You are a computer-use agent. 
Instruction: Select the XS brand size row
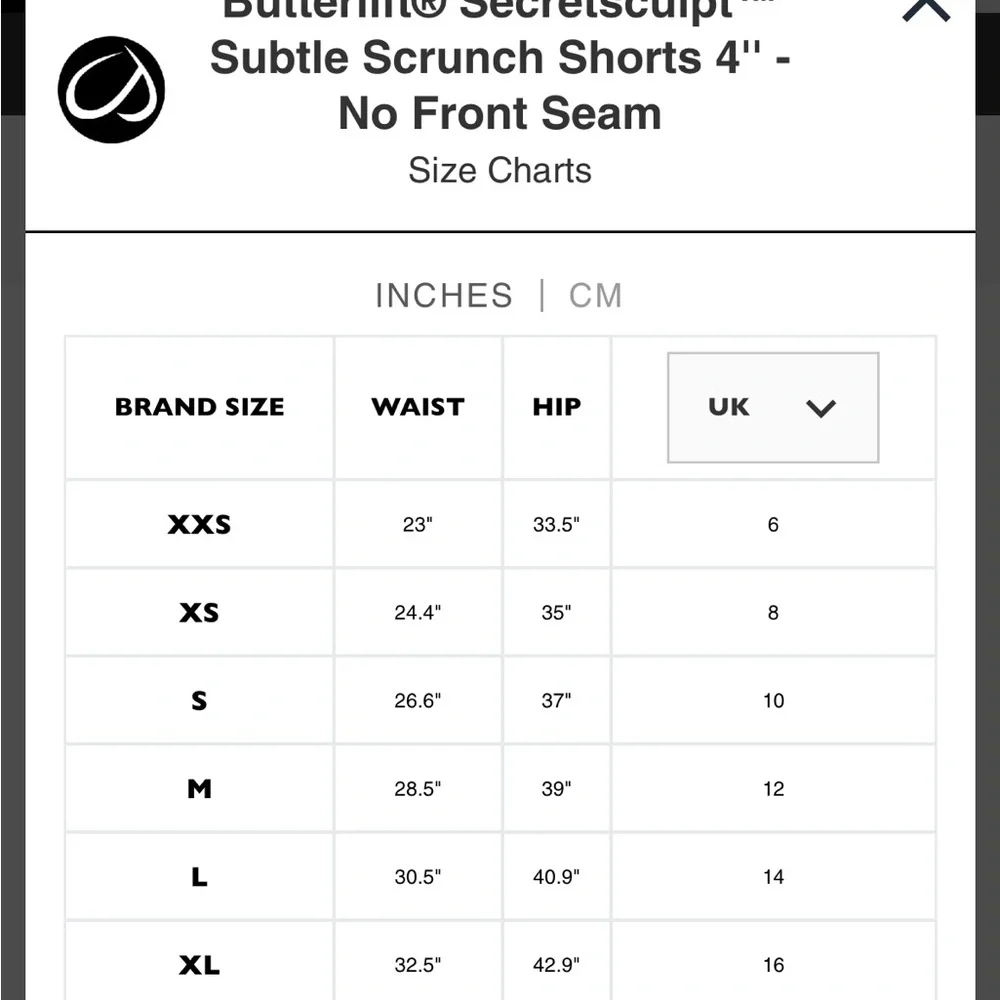coord(198,612)
